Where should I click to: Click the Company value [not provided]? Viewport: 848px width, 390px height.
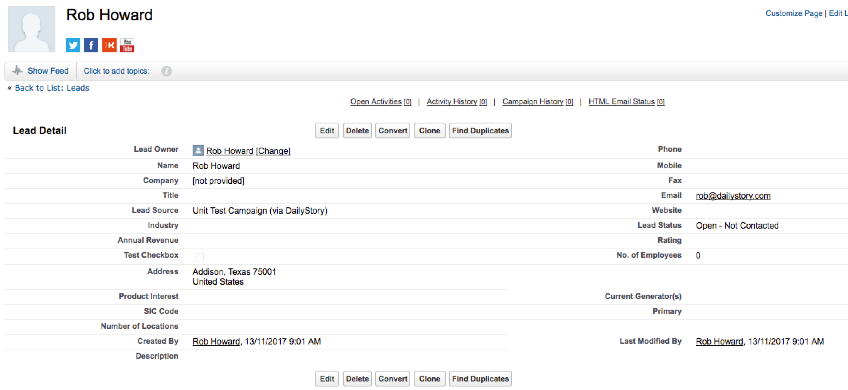coord(218,181)
